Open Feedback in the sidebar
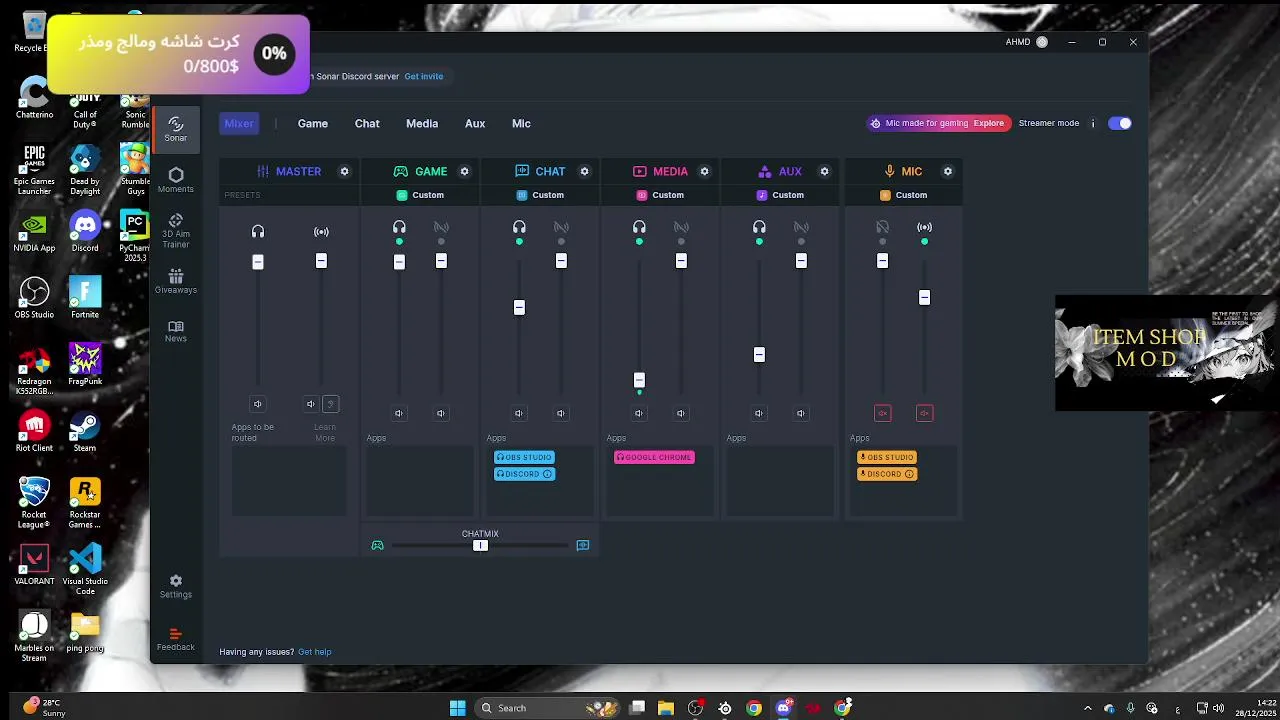The image size is (1280, 720). pos(176,639)
